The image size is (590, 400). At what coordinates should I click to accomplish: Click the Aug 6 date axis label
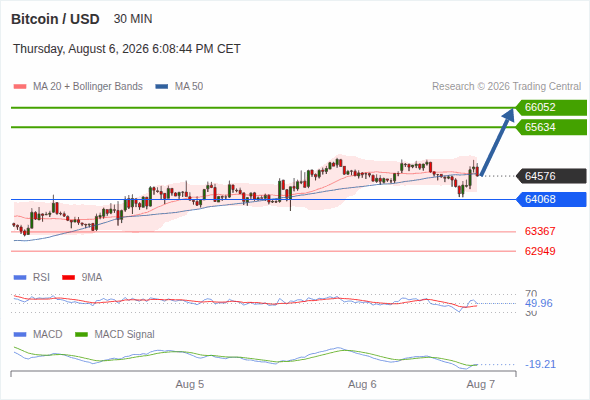(x=362, y=384)
